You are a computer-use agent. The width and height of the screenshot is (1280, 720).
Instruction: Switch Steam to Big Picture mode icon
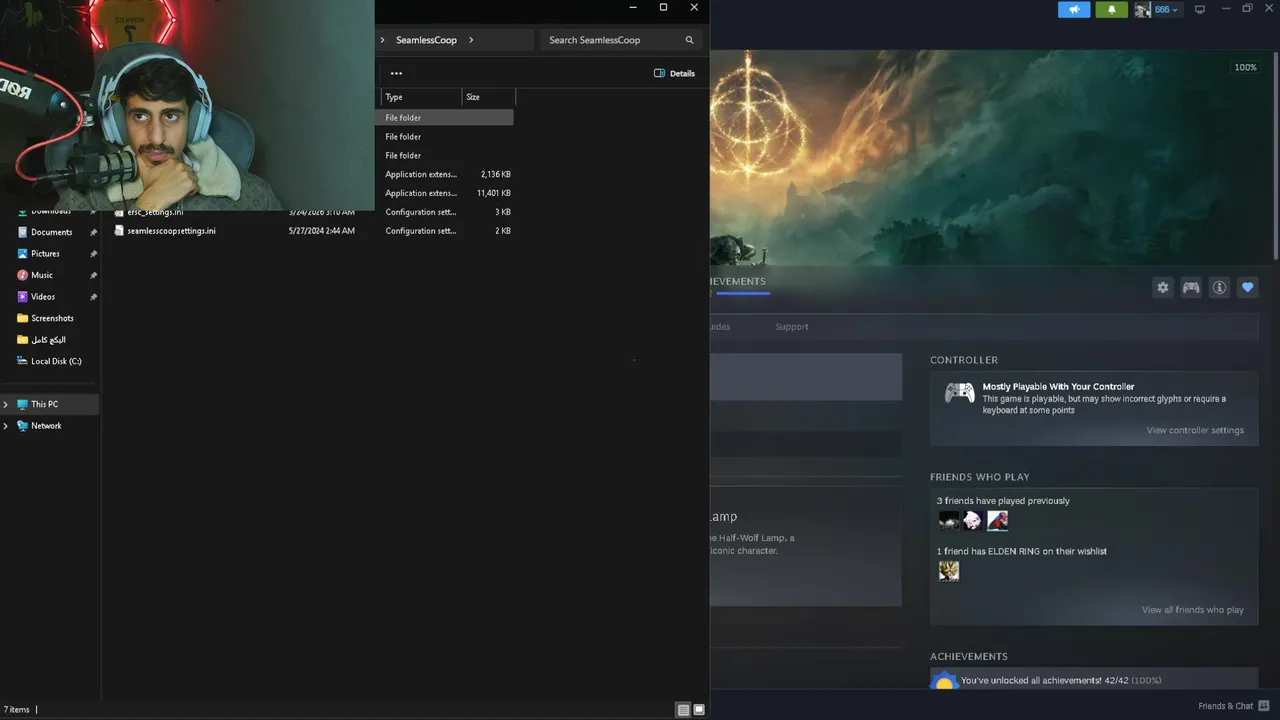pos(1200,9)
